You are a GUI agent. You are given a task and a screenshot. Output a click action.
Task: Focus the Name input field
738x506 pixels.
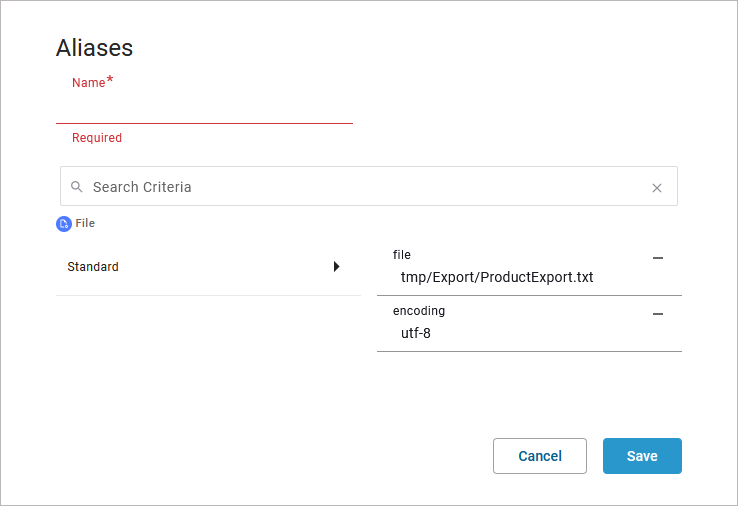click(204, 108)
